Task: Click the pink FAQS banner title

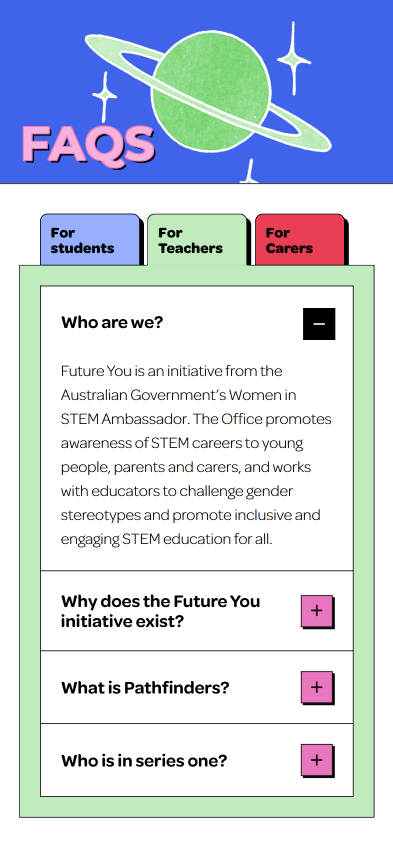Action: [x=88, y=144]
